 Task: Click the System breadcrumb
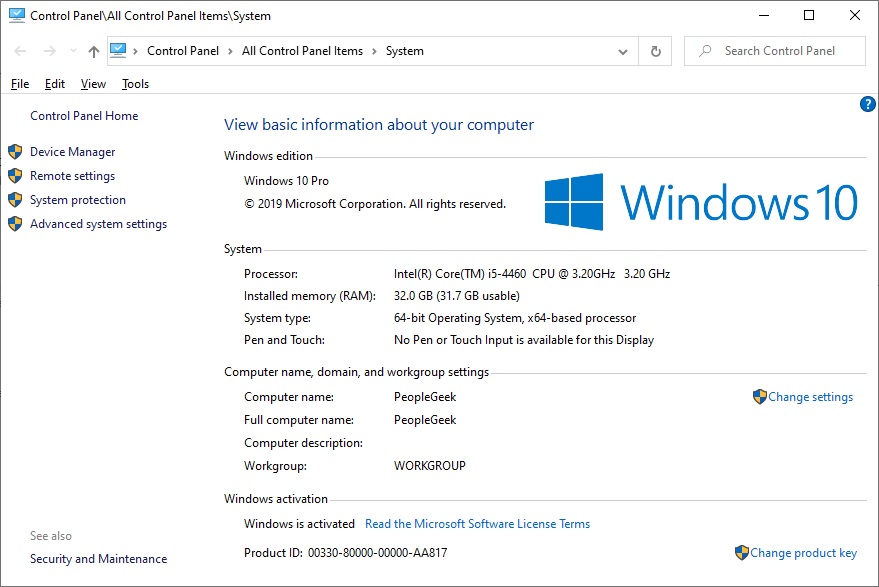pos(404,51)
